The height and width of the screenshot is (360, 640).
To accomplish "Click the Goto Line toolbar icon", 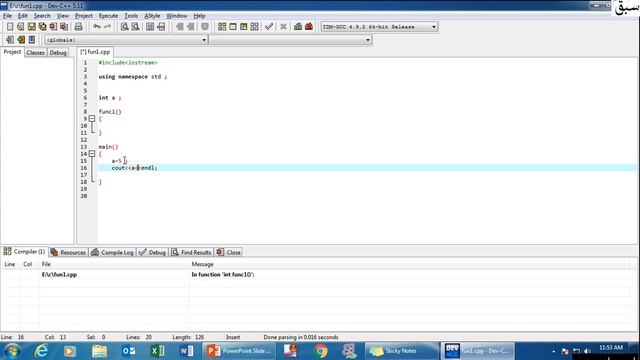I will click(x=161, y=27).
